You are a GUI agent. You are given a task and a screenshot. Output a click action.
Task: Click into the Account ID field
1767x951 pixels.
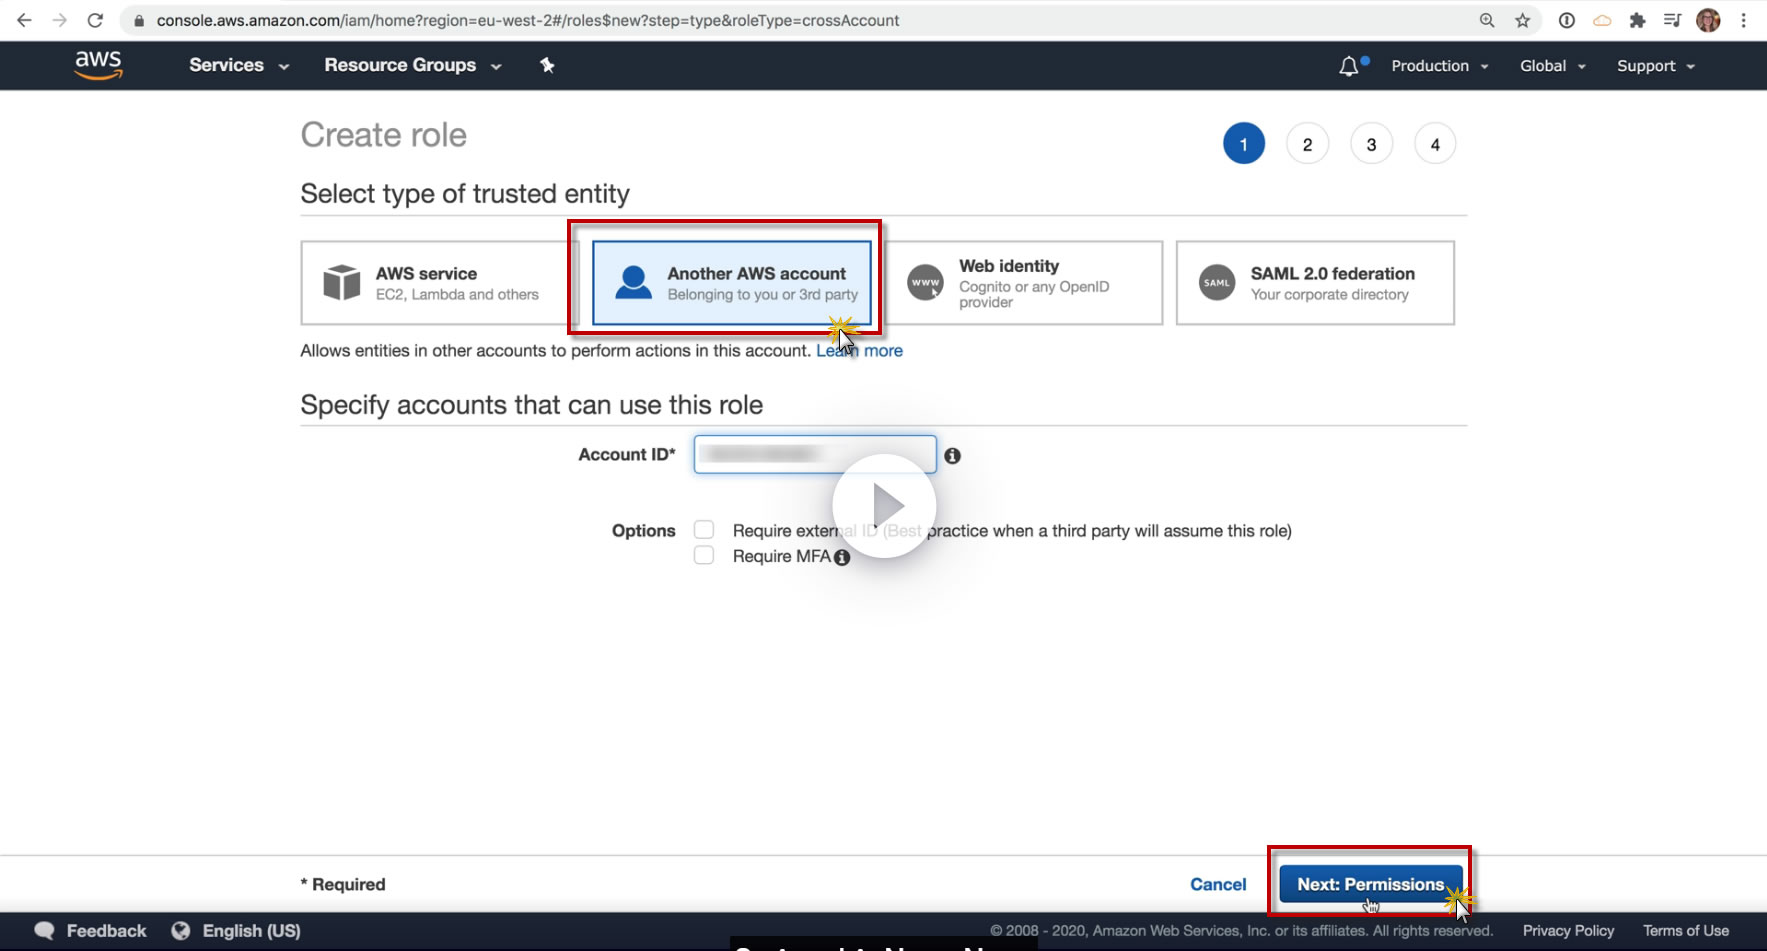point(815,454)
